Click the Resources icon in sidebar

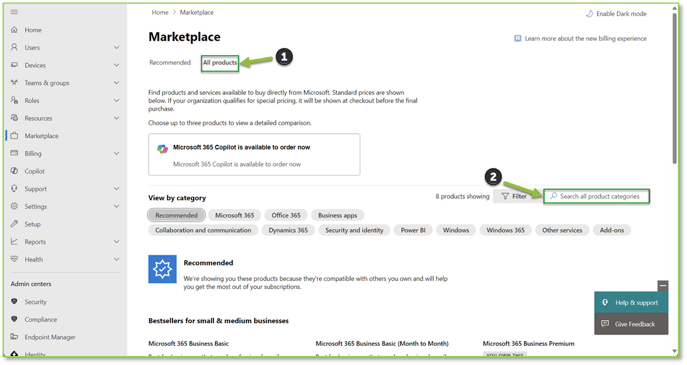point(14,118)
